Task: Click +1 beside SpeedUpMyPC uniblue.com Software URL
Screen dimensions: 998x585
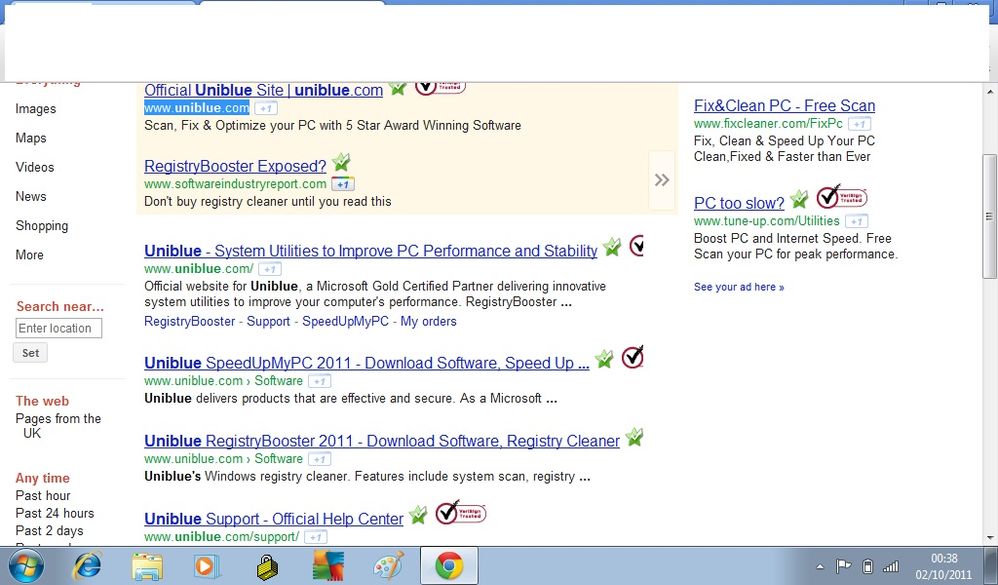Action: click(320, 381)
